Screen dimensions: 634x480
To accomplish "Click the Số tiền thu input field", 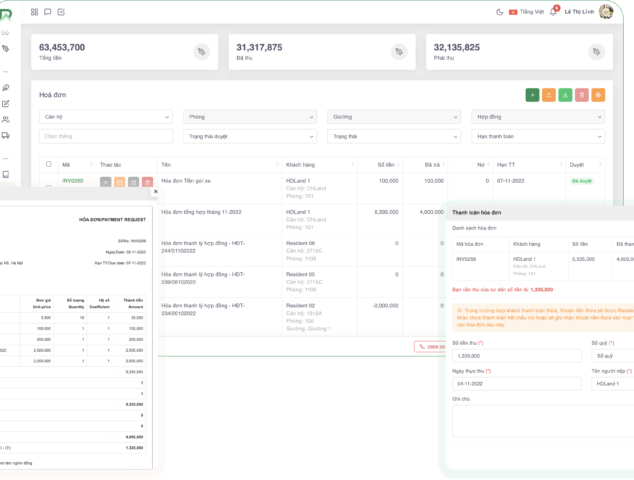I will 515,355.
